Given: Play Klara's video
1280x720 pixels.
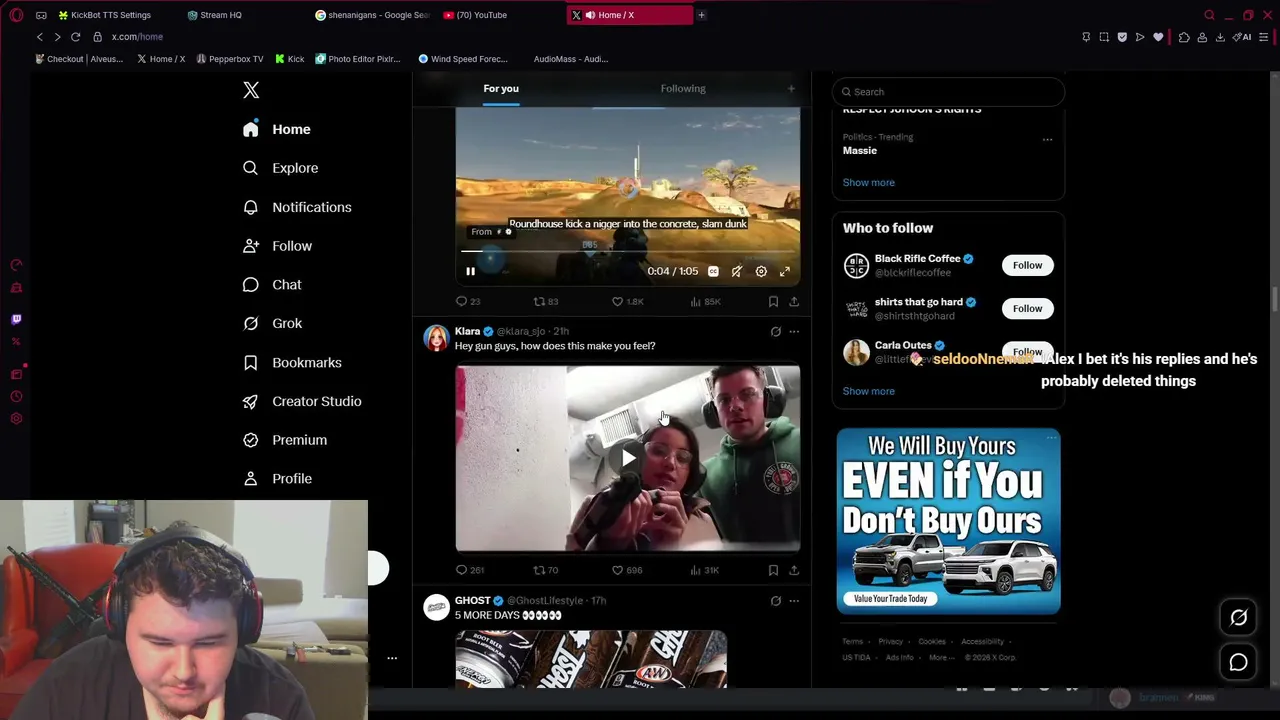Looking at the screenshot, I should pos(628,458).
